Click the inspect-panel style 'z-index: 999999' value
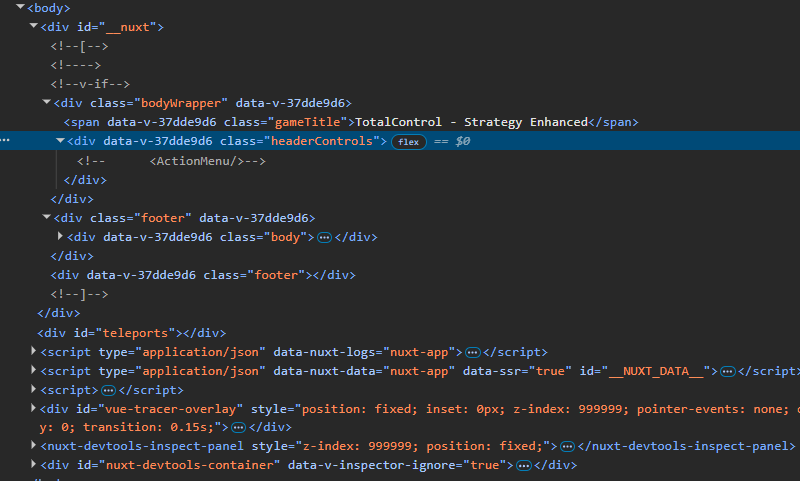 357,446
